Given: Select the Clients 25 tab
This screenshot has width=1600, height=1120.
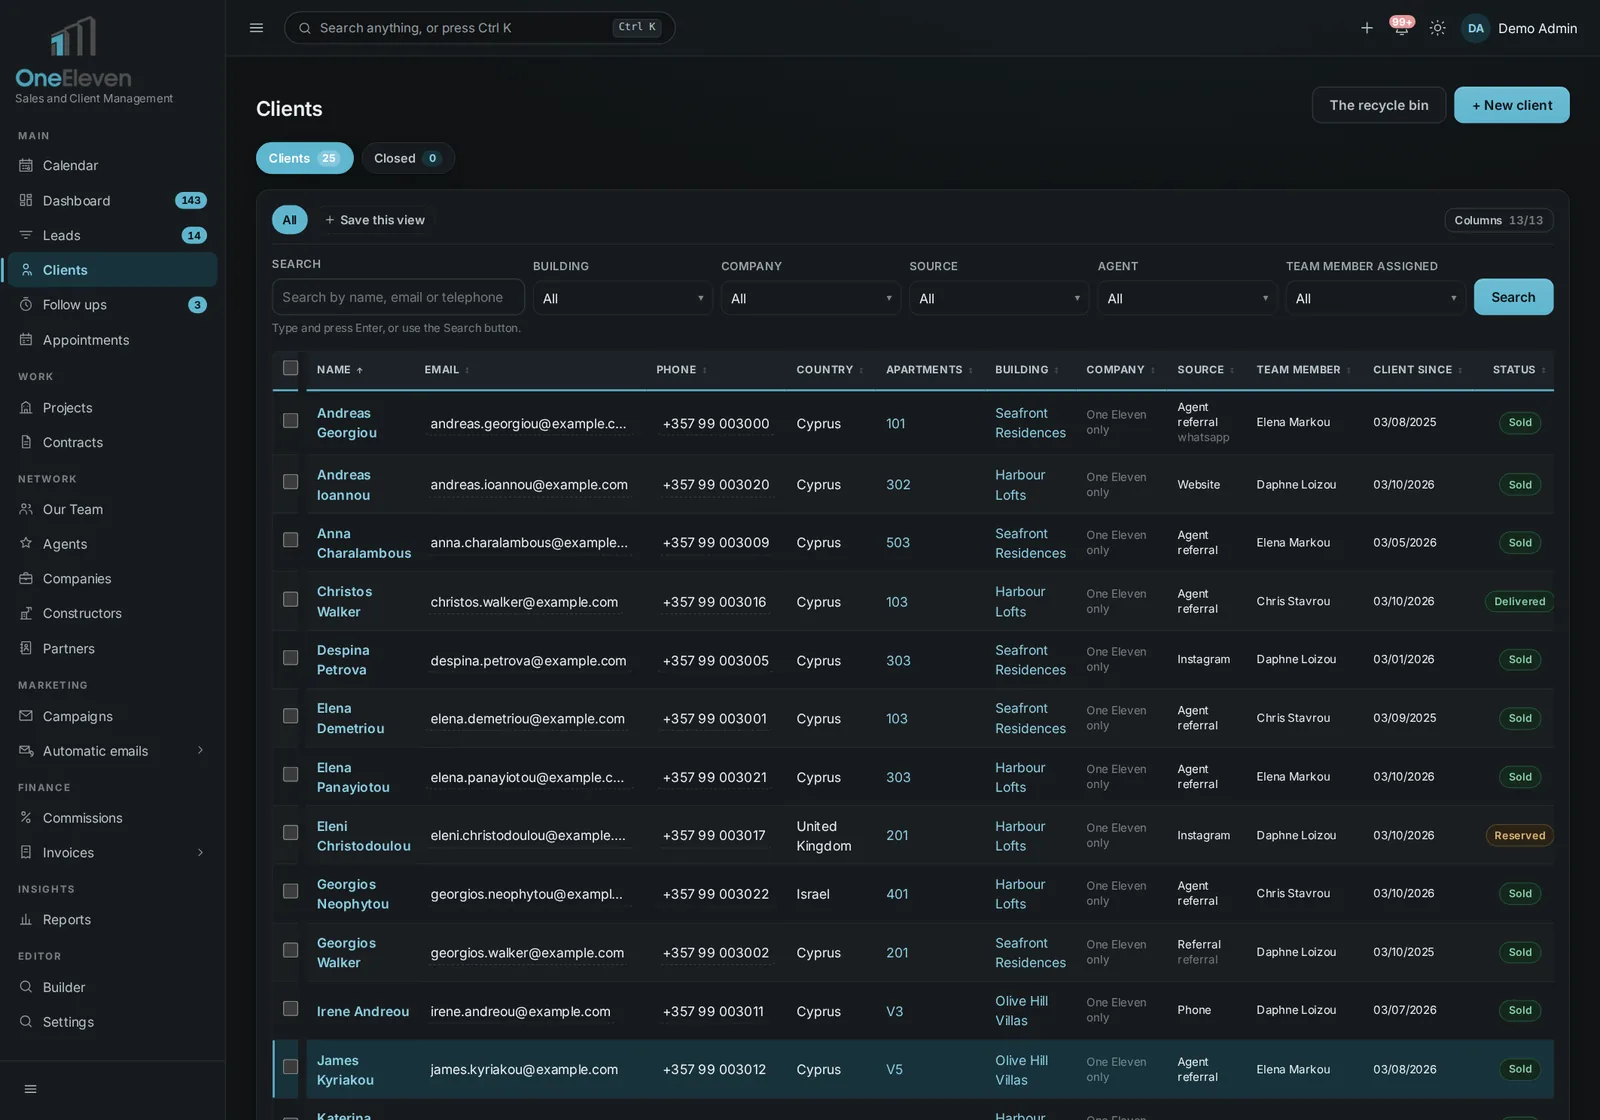Looking at the screenshot, I should click(304, 158).
